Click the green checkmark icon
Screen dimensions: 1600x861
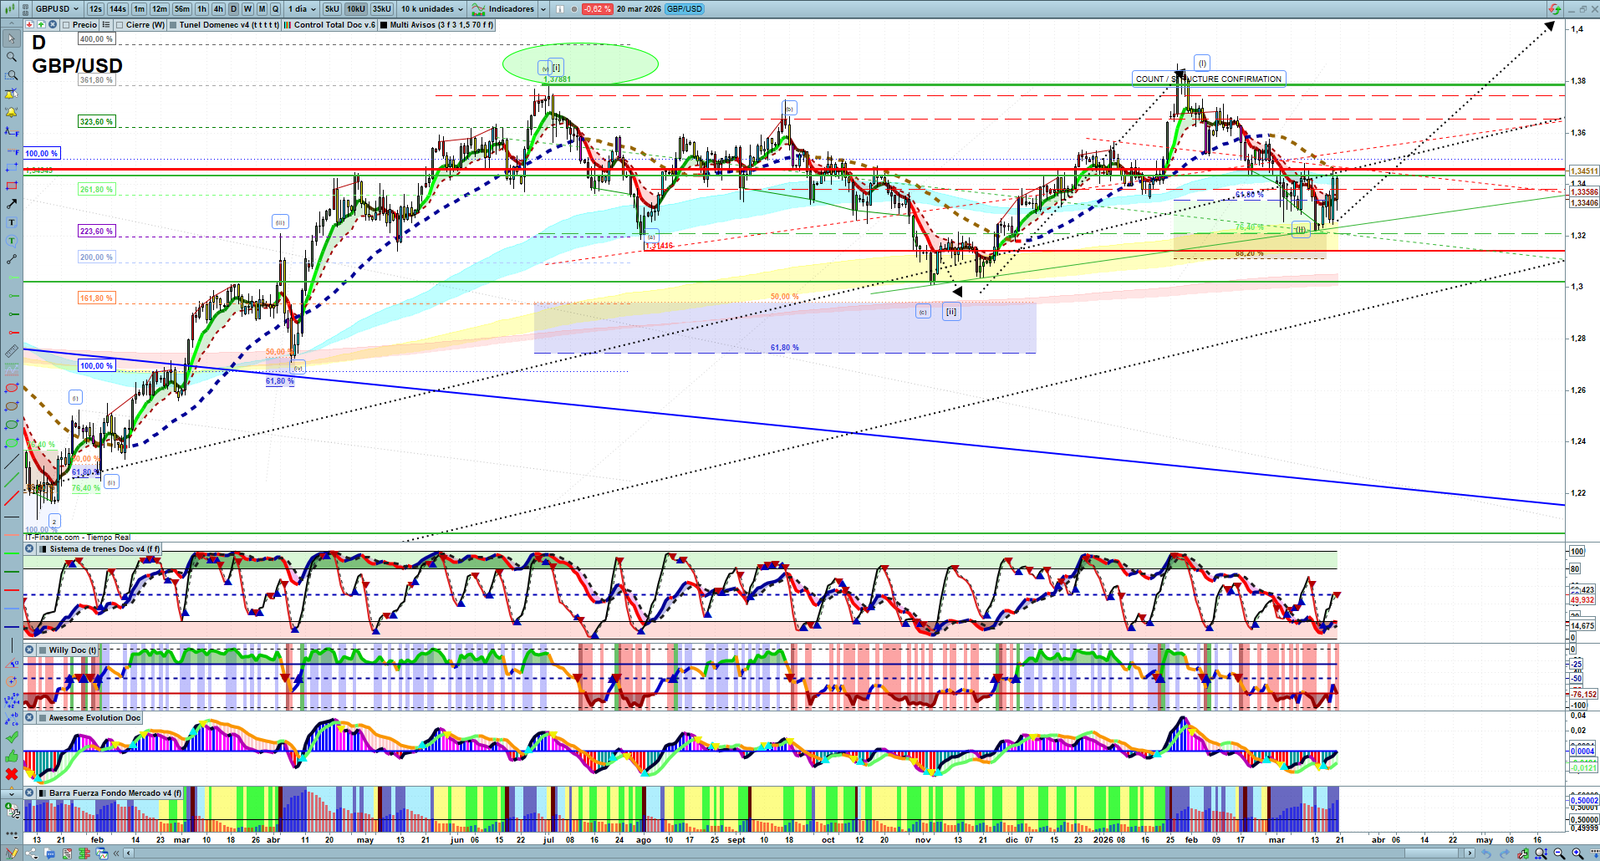coord(11,737)
